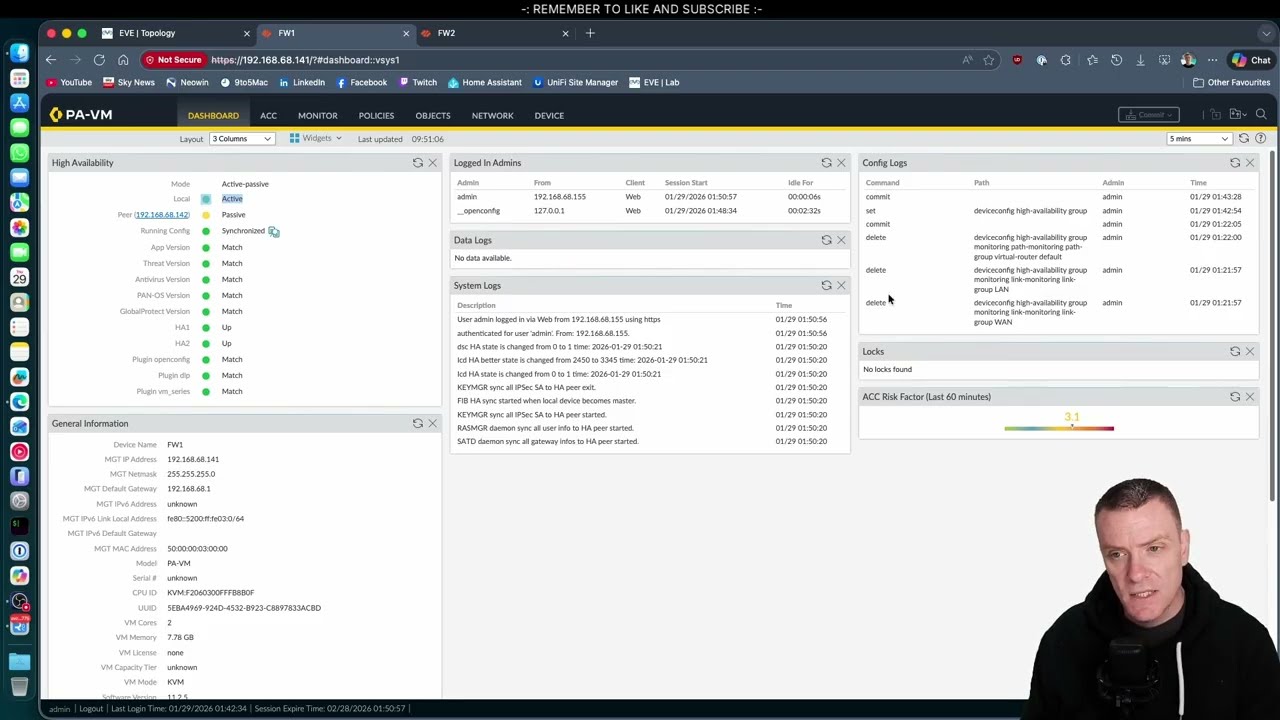
Task: Reload the page with browser refresh button
Action: coord(99,60)
